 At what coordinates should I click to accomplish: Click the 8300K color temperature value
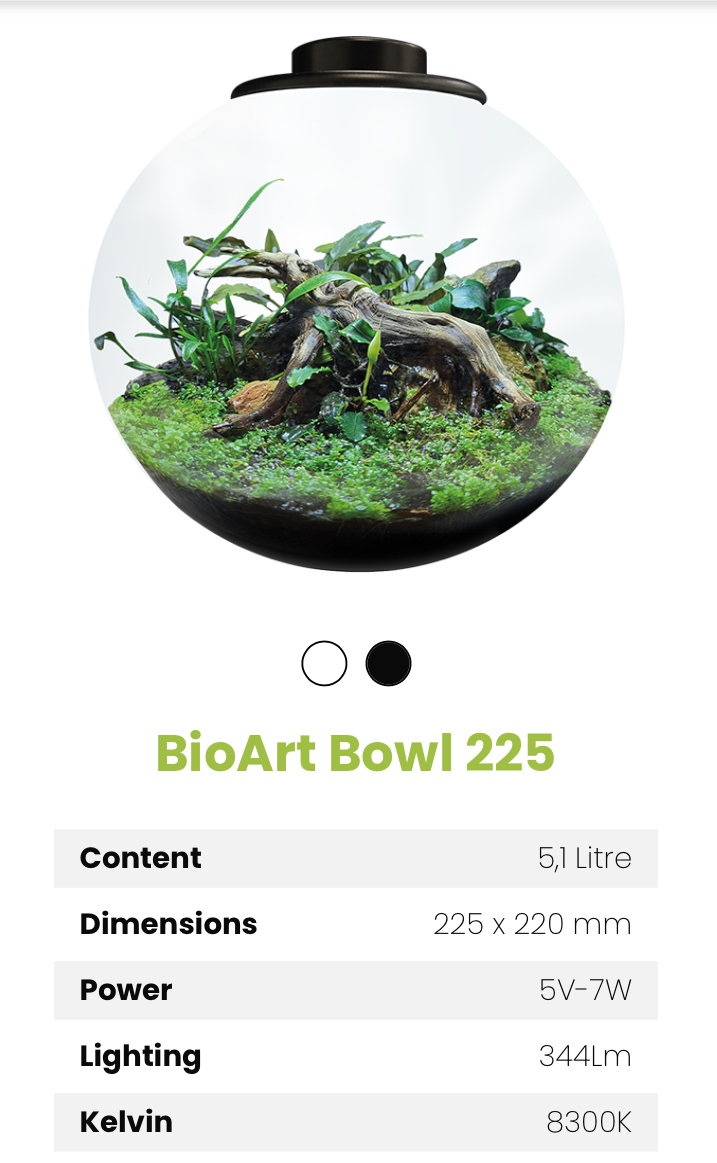589,1122
